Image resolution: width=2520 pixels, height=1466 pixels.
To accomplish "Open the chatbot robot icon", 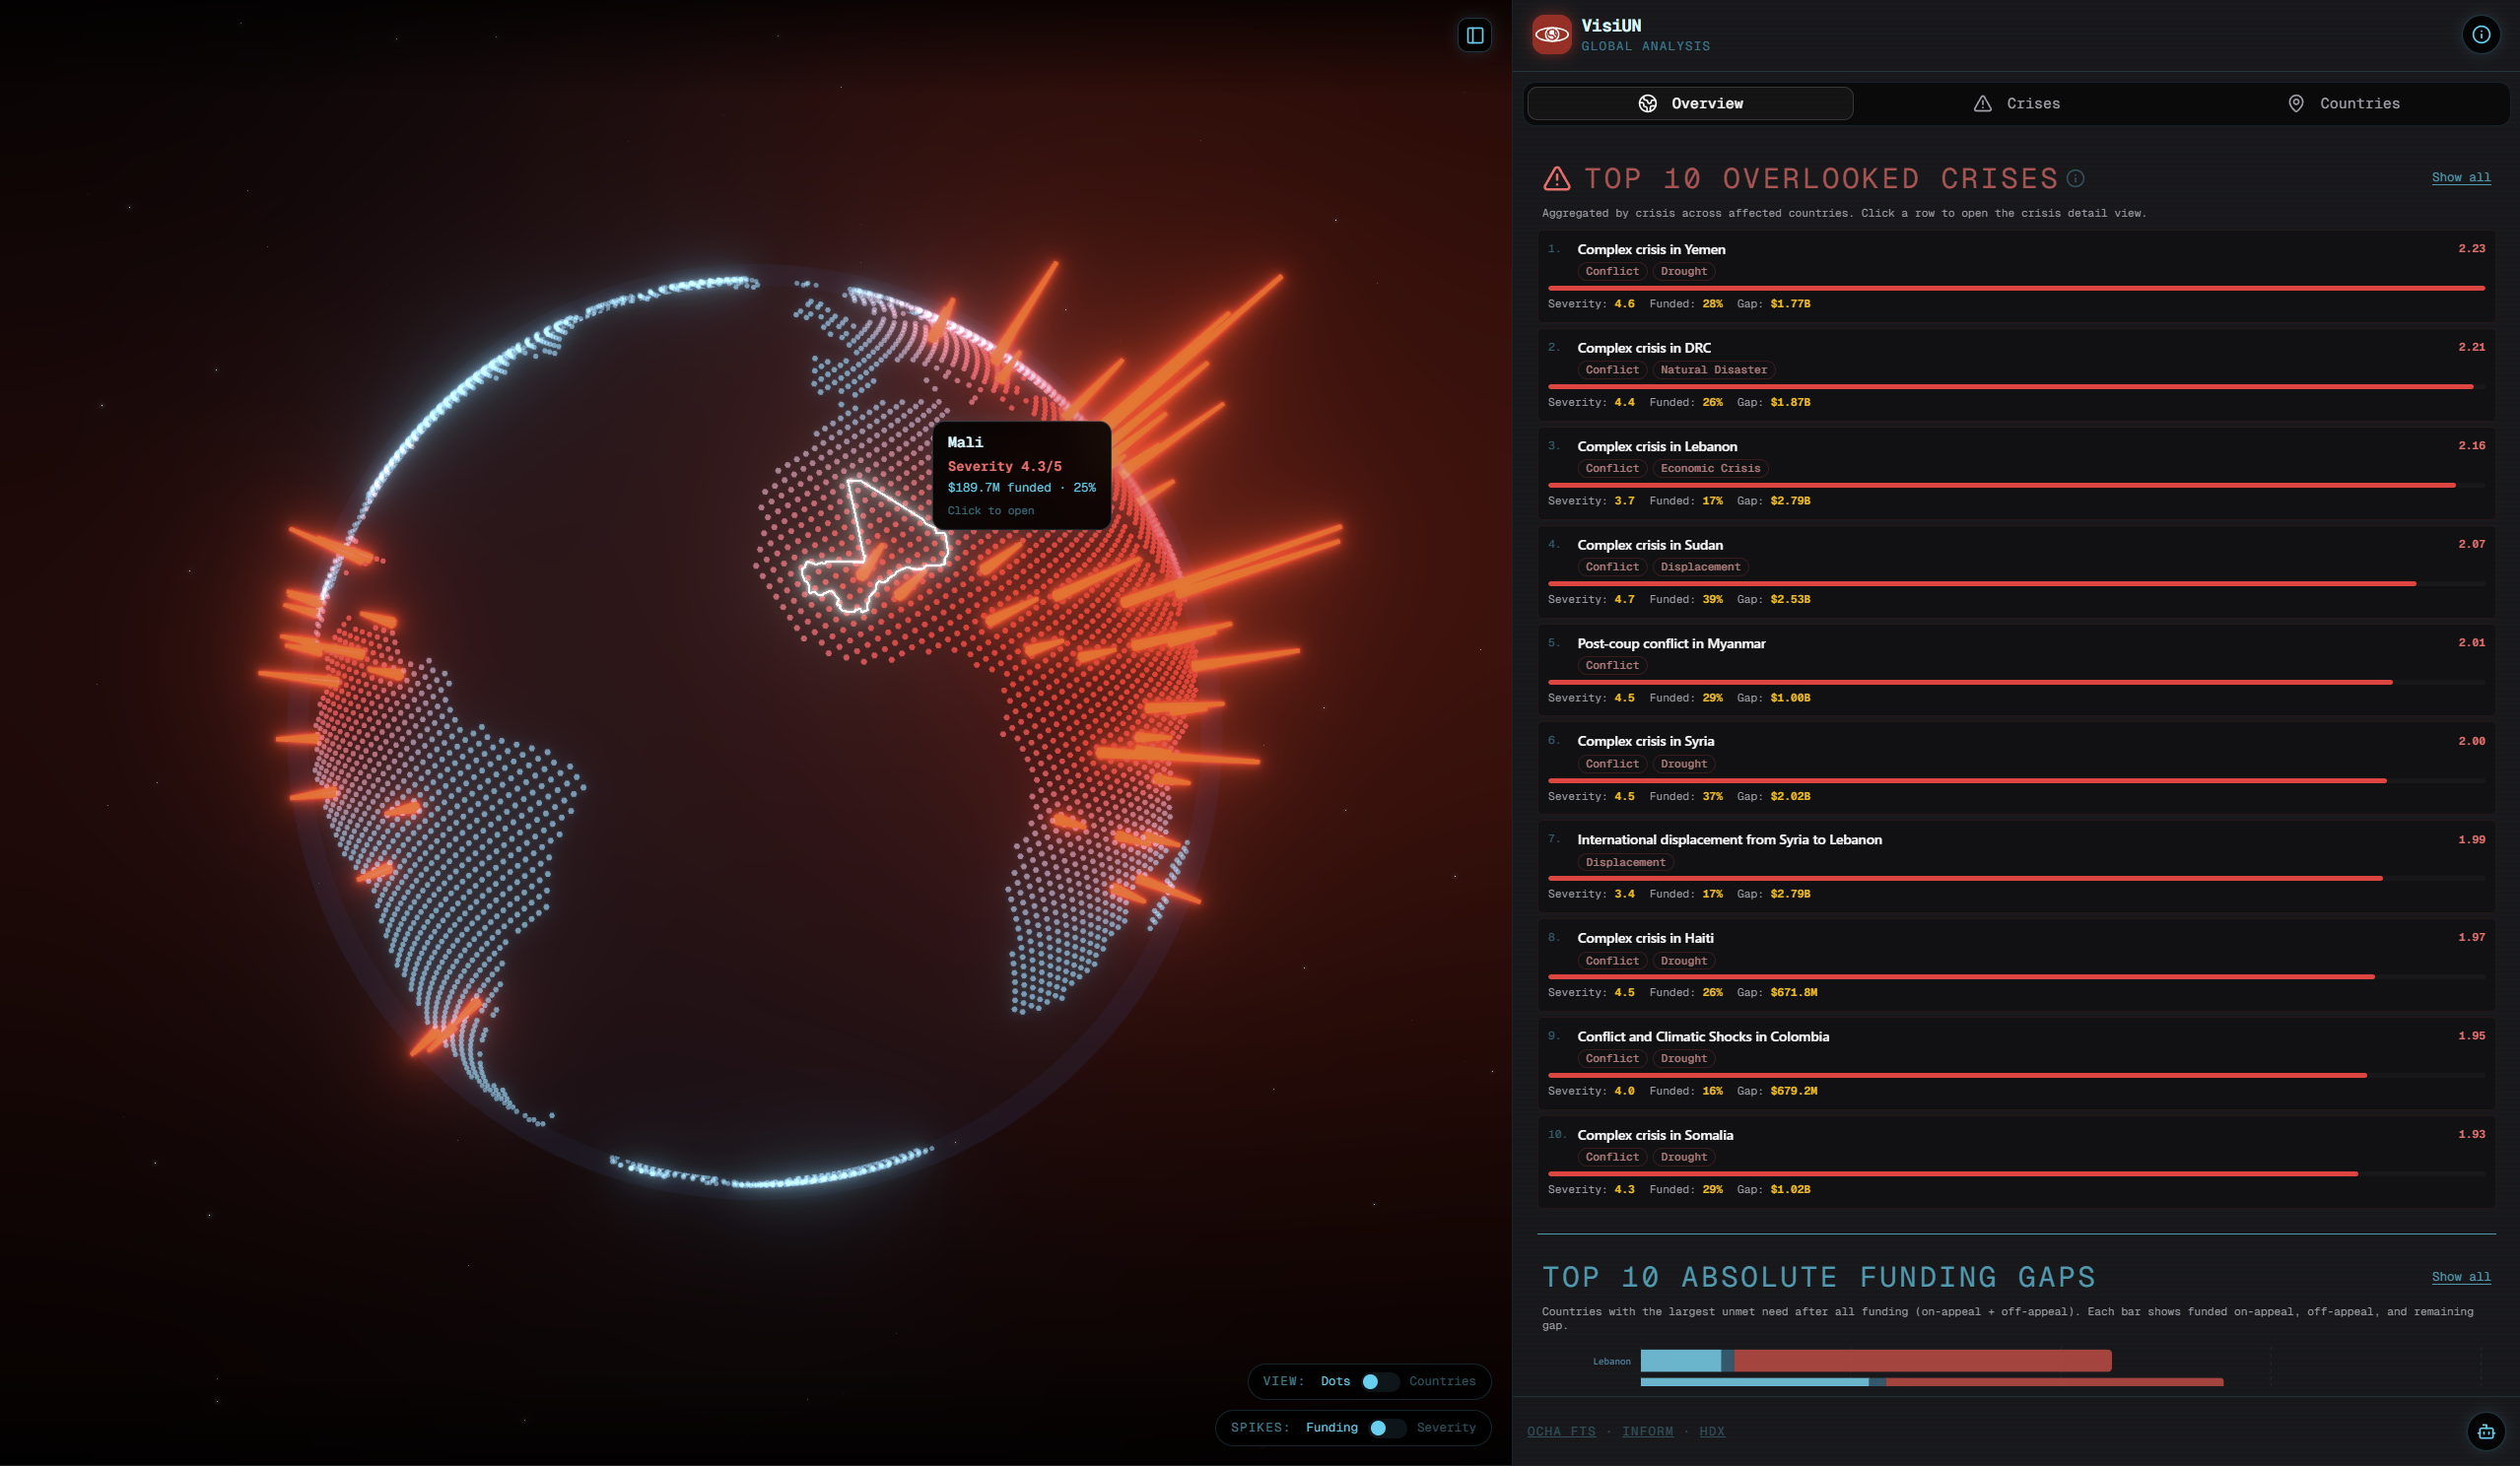I will [x=2485, y=1431].
